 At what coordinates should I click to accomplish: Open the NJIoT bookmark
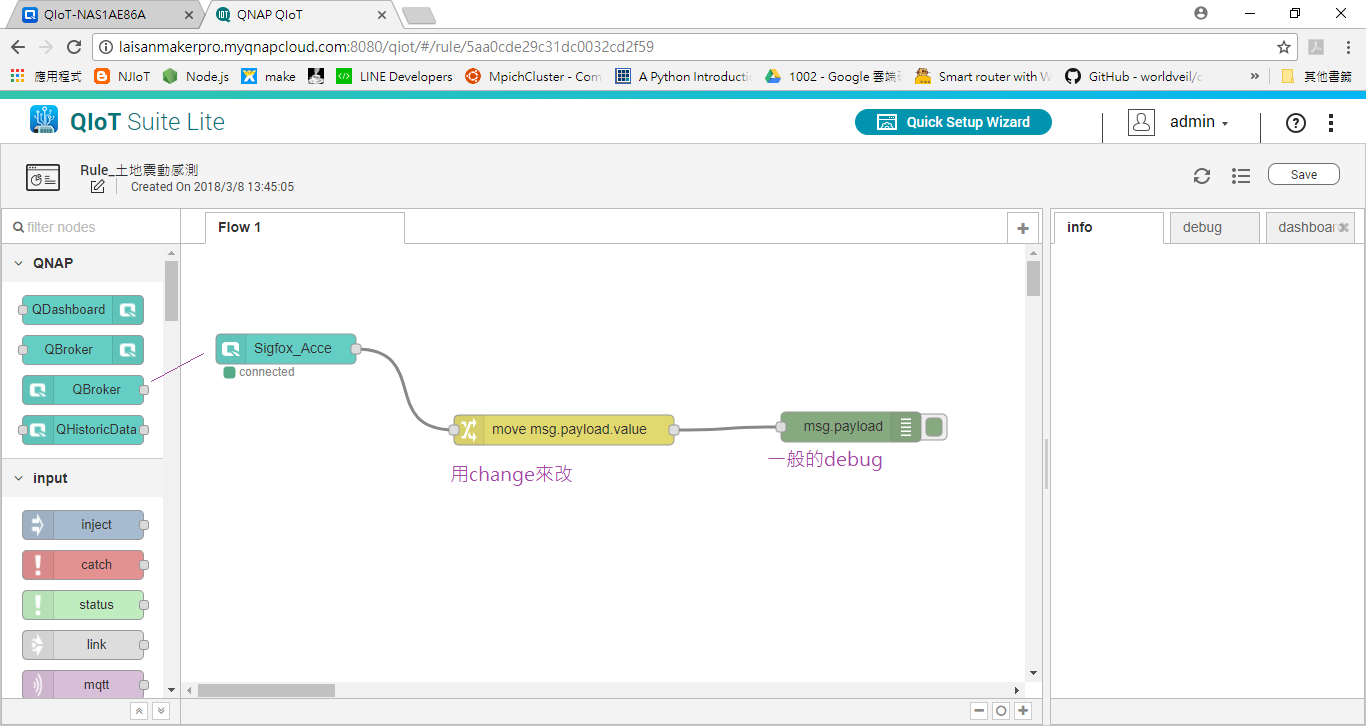122,76
